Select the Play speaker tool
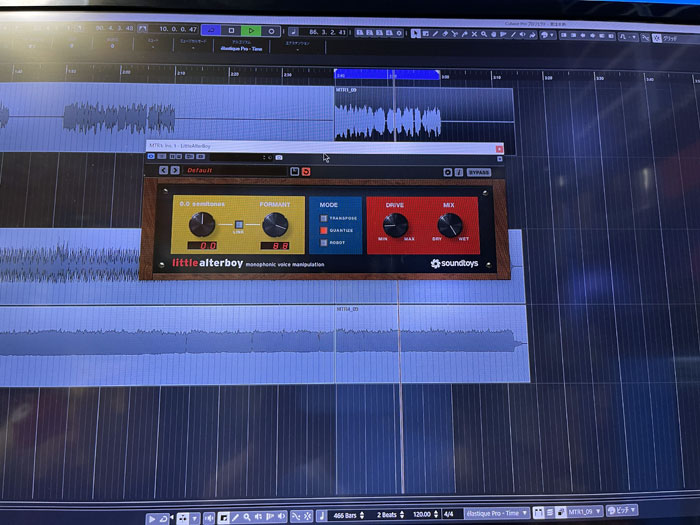This screenshot has width=700, height=525. click(522, 34)
